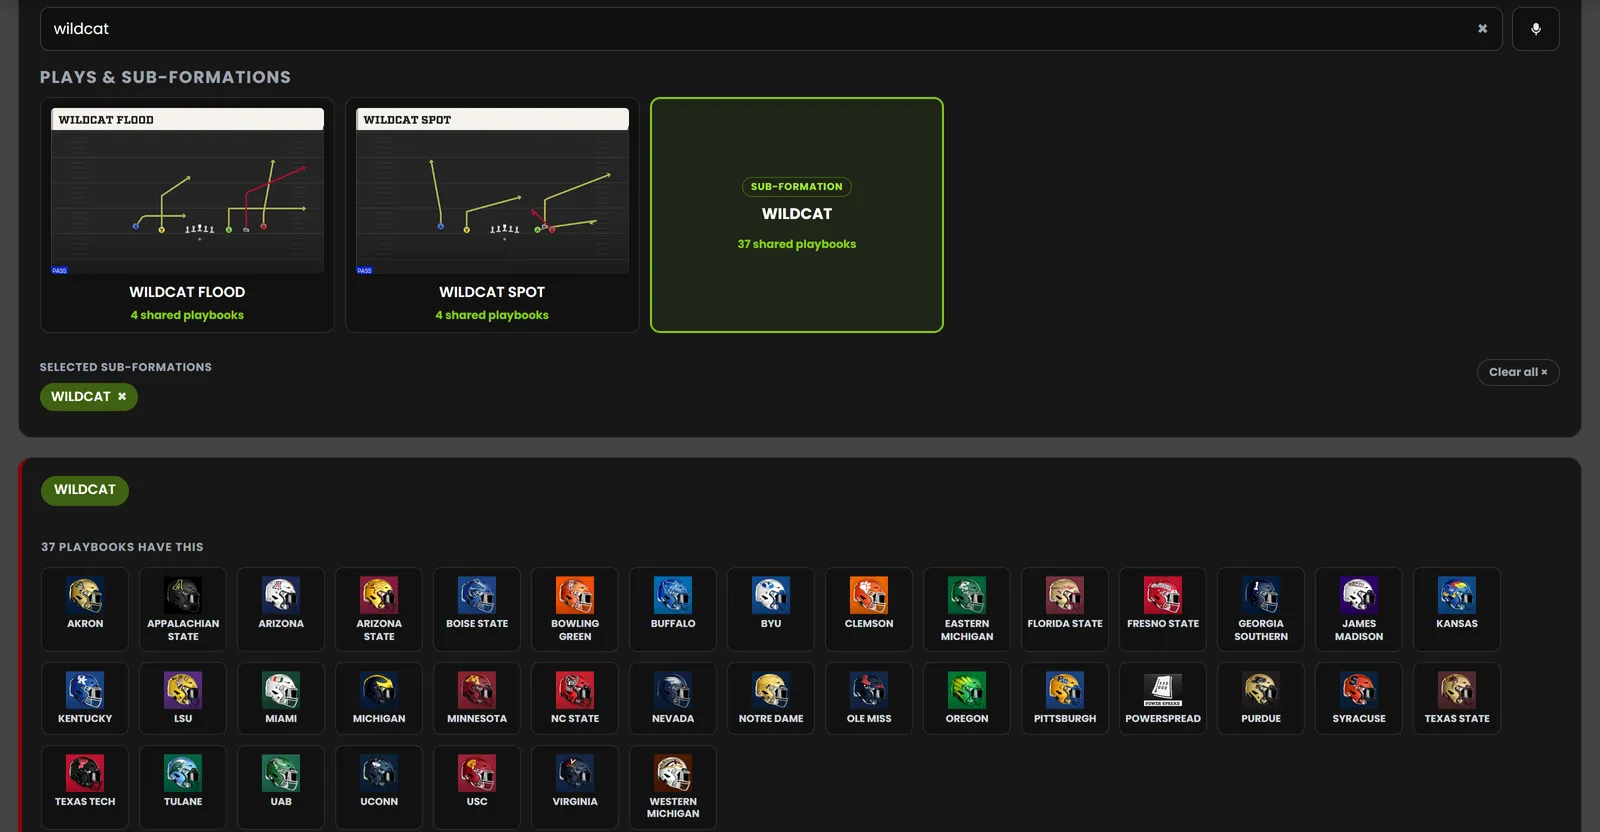Open the Texas Tech helmet icon
Screen dimensions: 1600x832
tap(85, 773)
